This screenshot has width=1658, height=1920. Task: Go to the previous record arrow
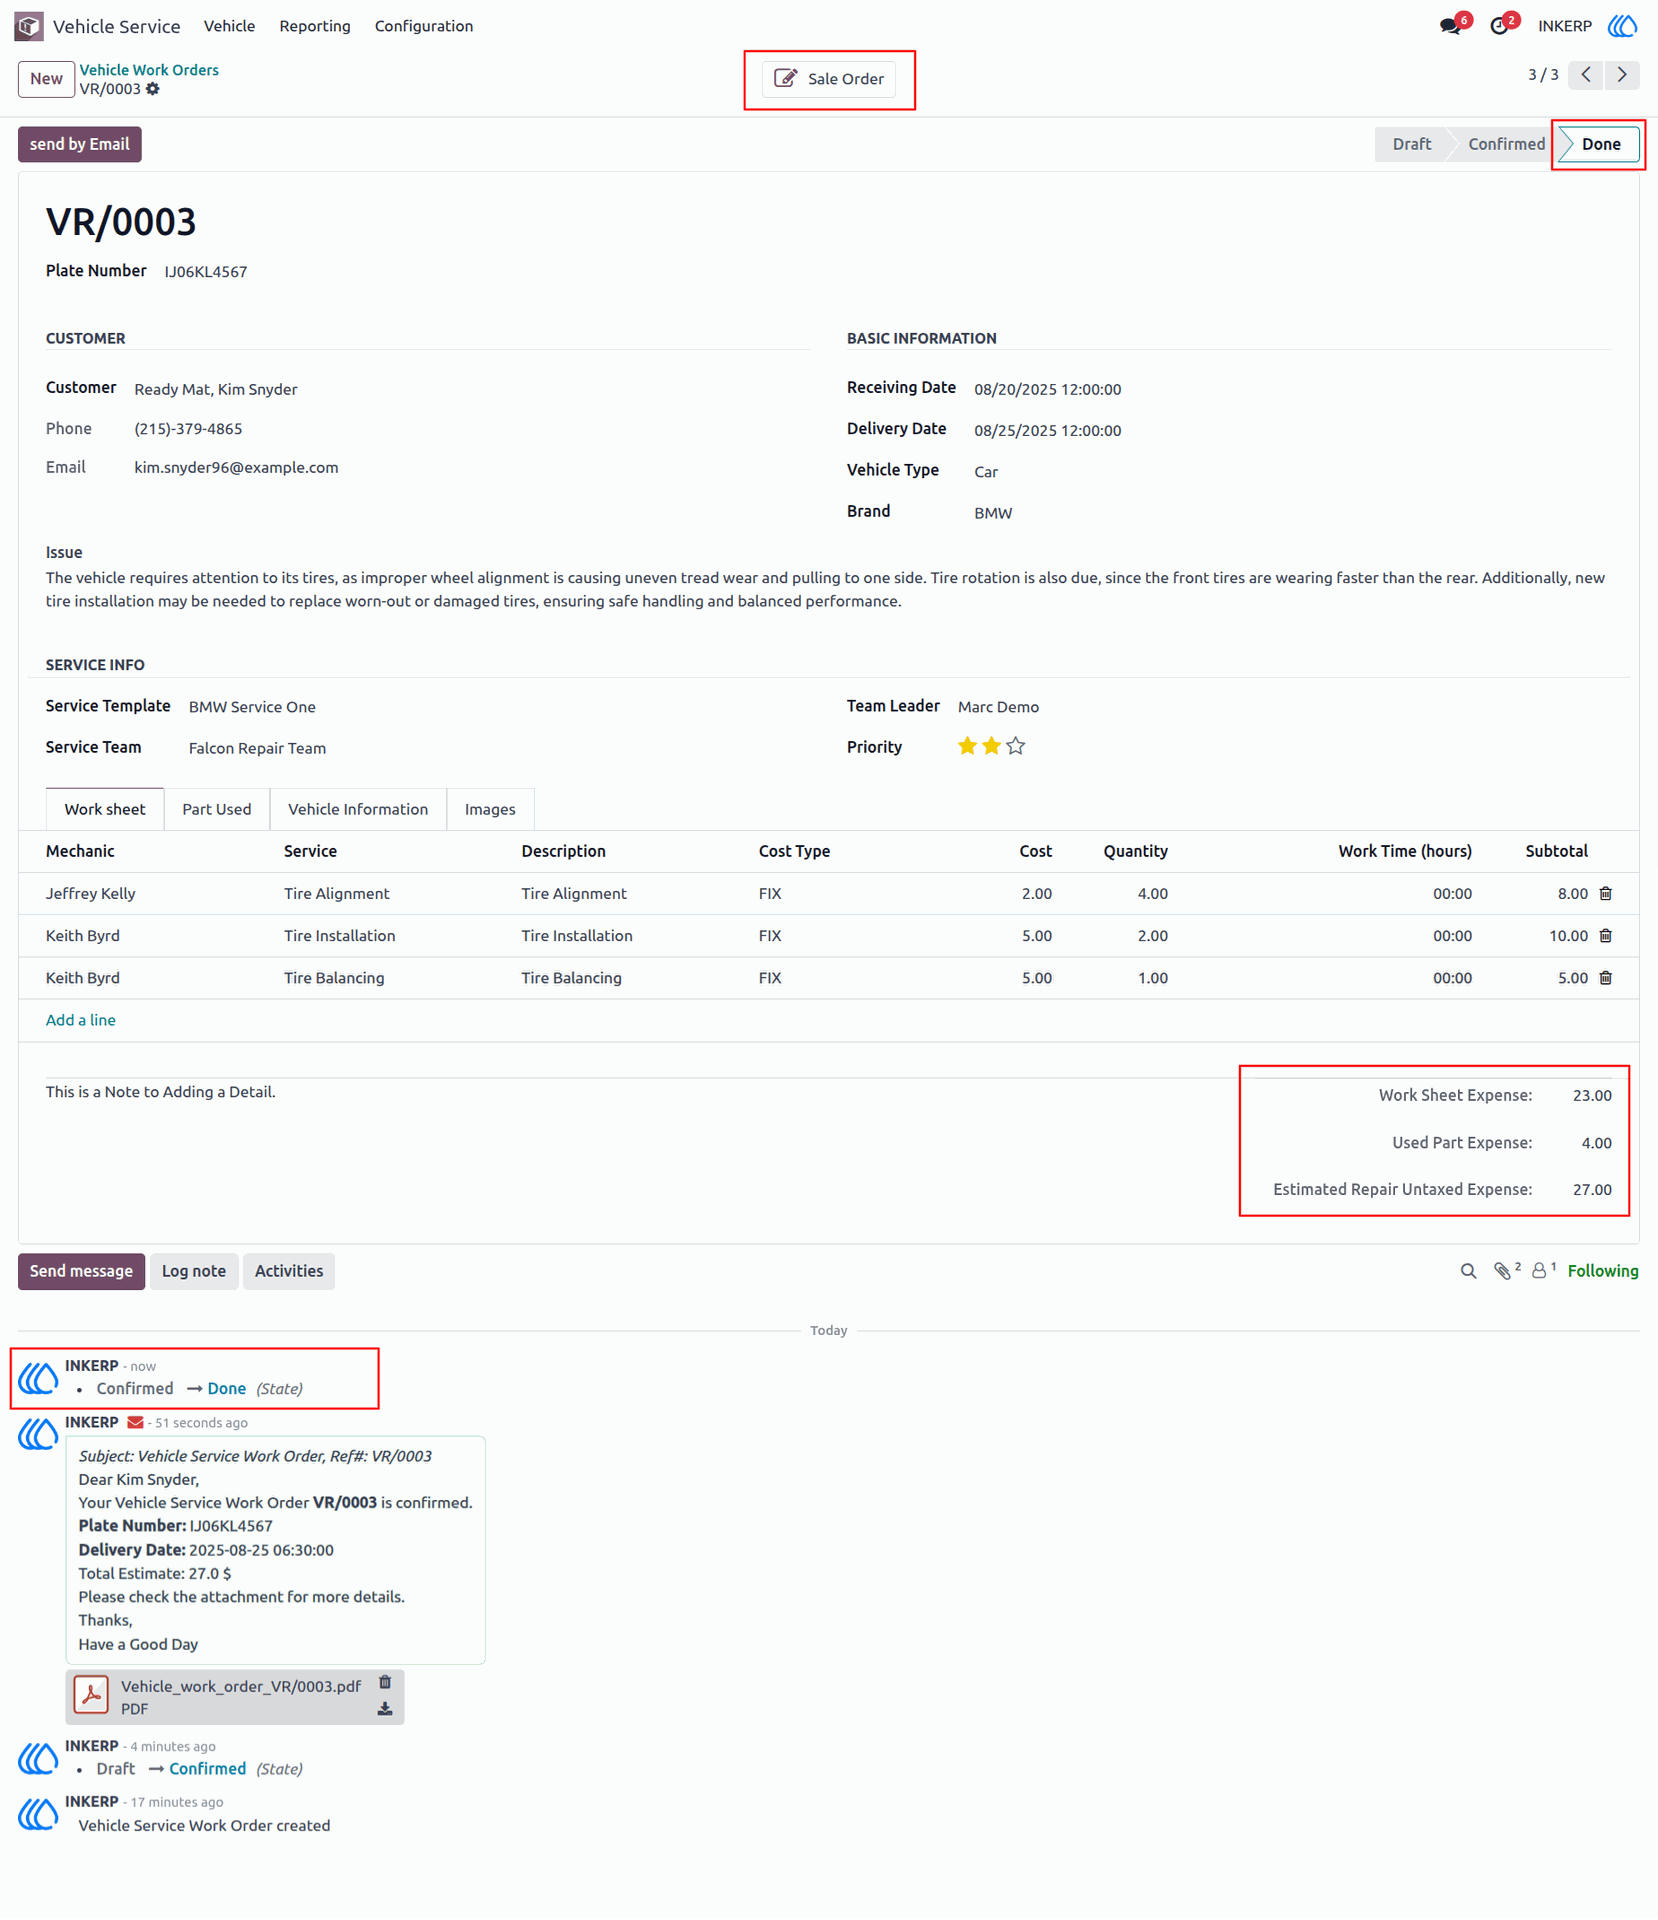(1586, 75)
